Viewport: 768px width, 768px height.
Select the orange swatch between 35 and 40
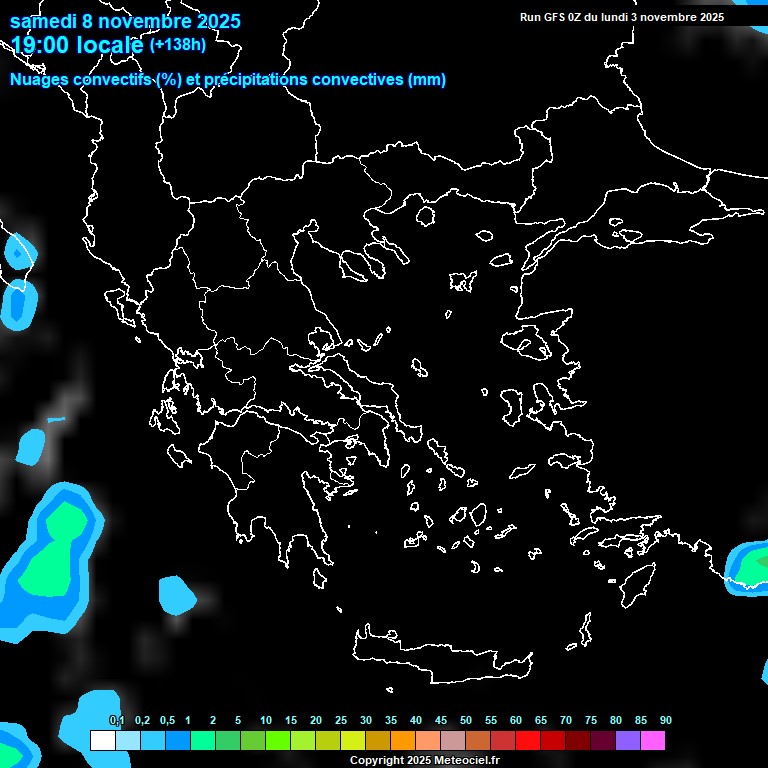(x=402, y=741)
